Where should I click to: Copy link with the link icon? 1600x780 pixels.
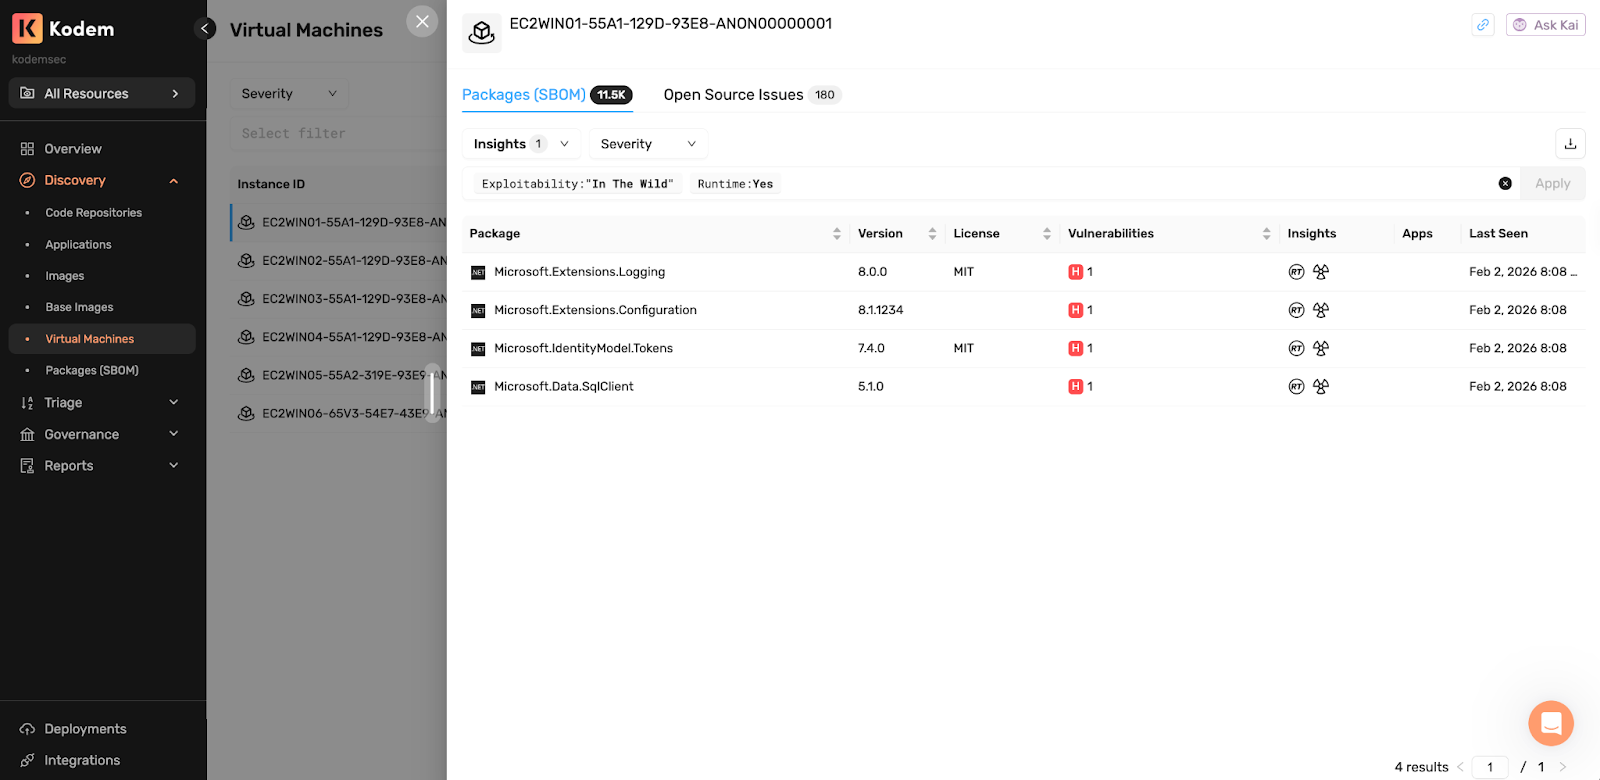(1483, 25)
